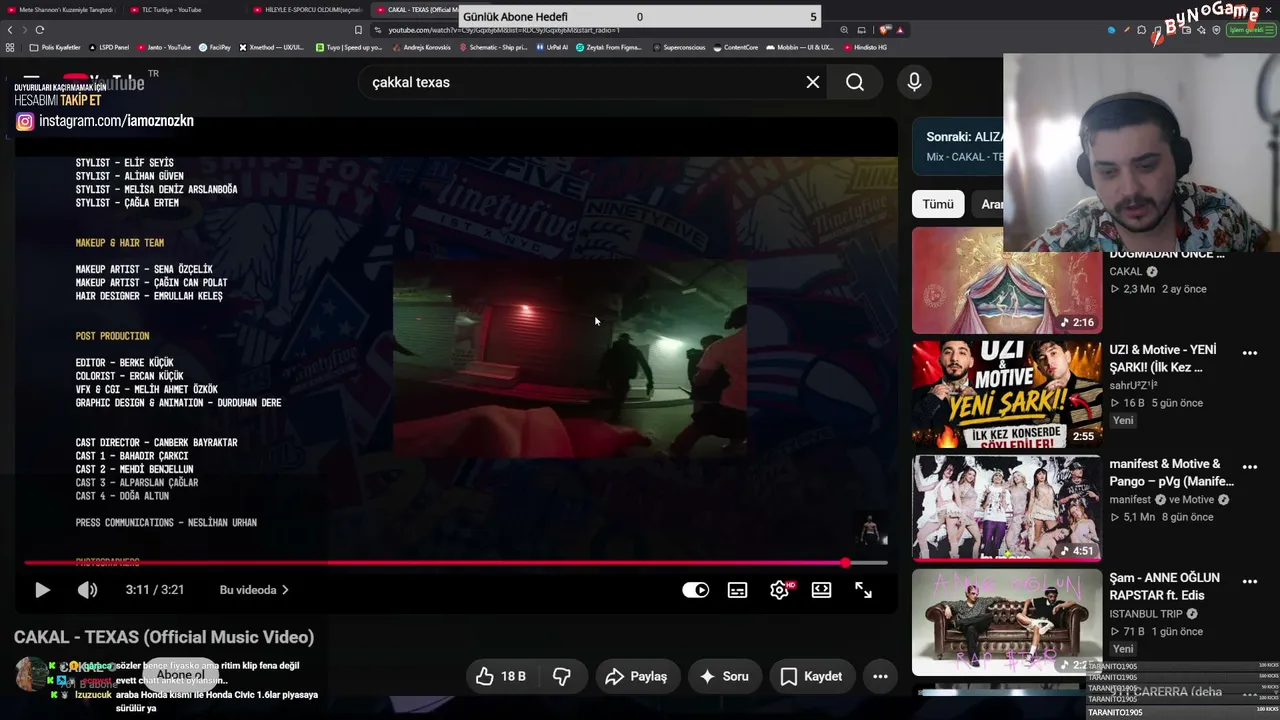Mute the video using the speaker icon

(x=88, y=590)
